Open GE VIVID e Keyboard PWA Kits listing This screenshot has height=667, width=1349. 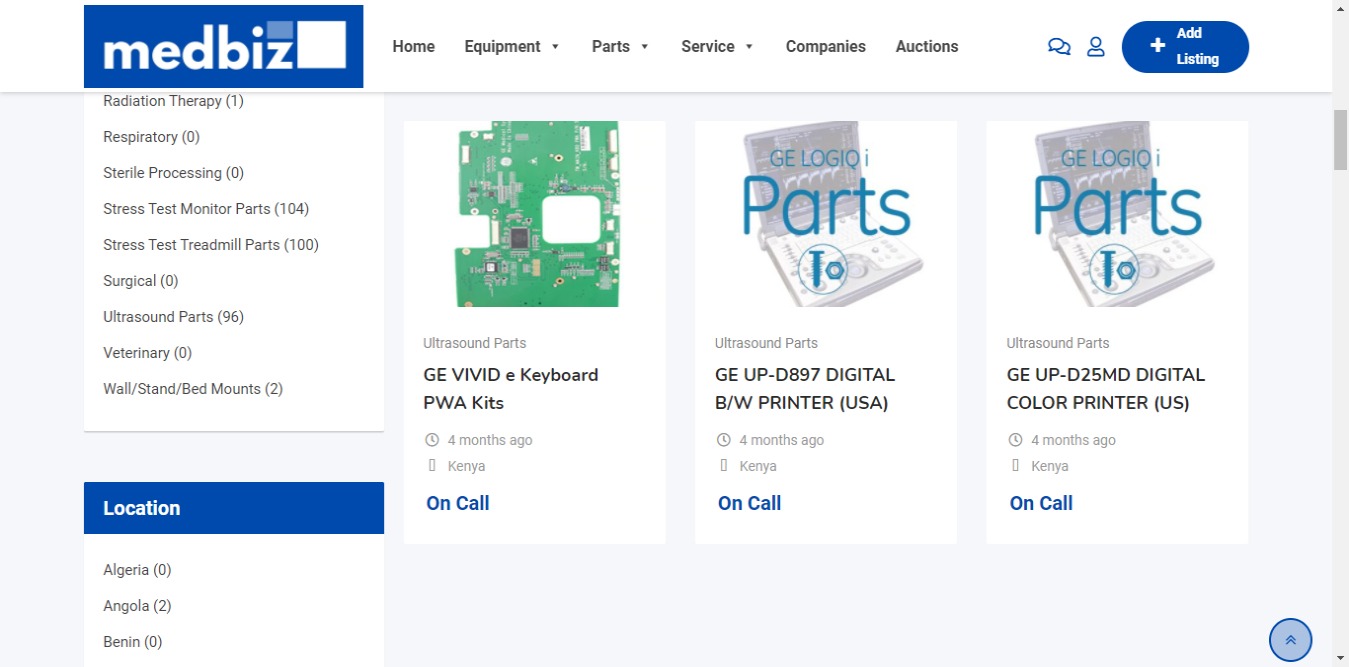(510, 389)
